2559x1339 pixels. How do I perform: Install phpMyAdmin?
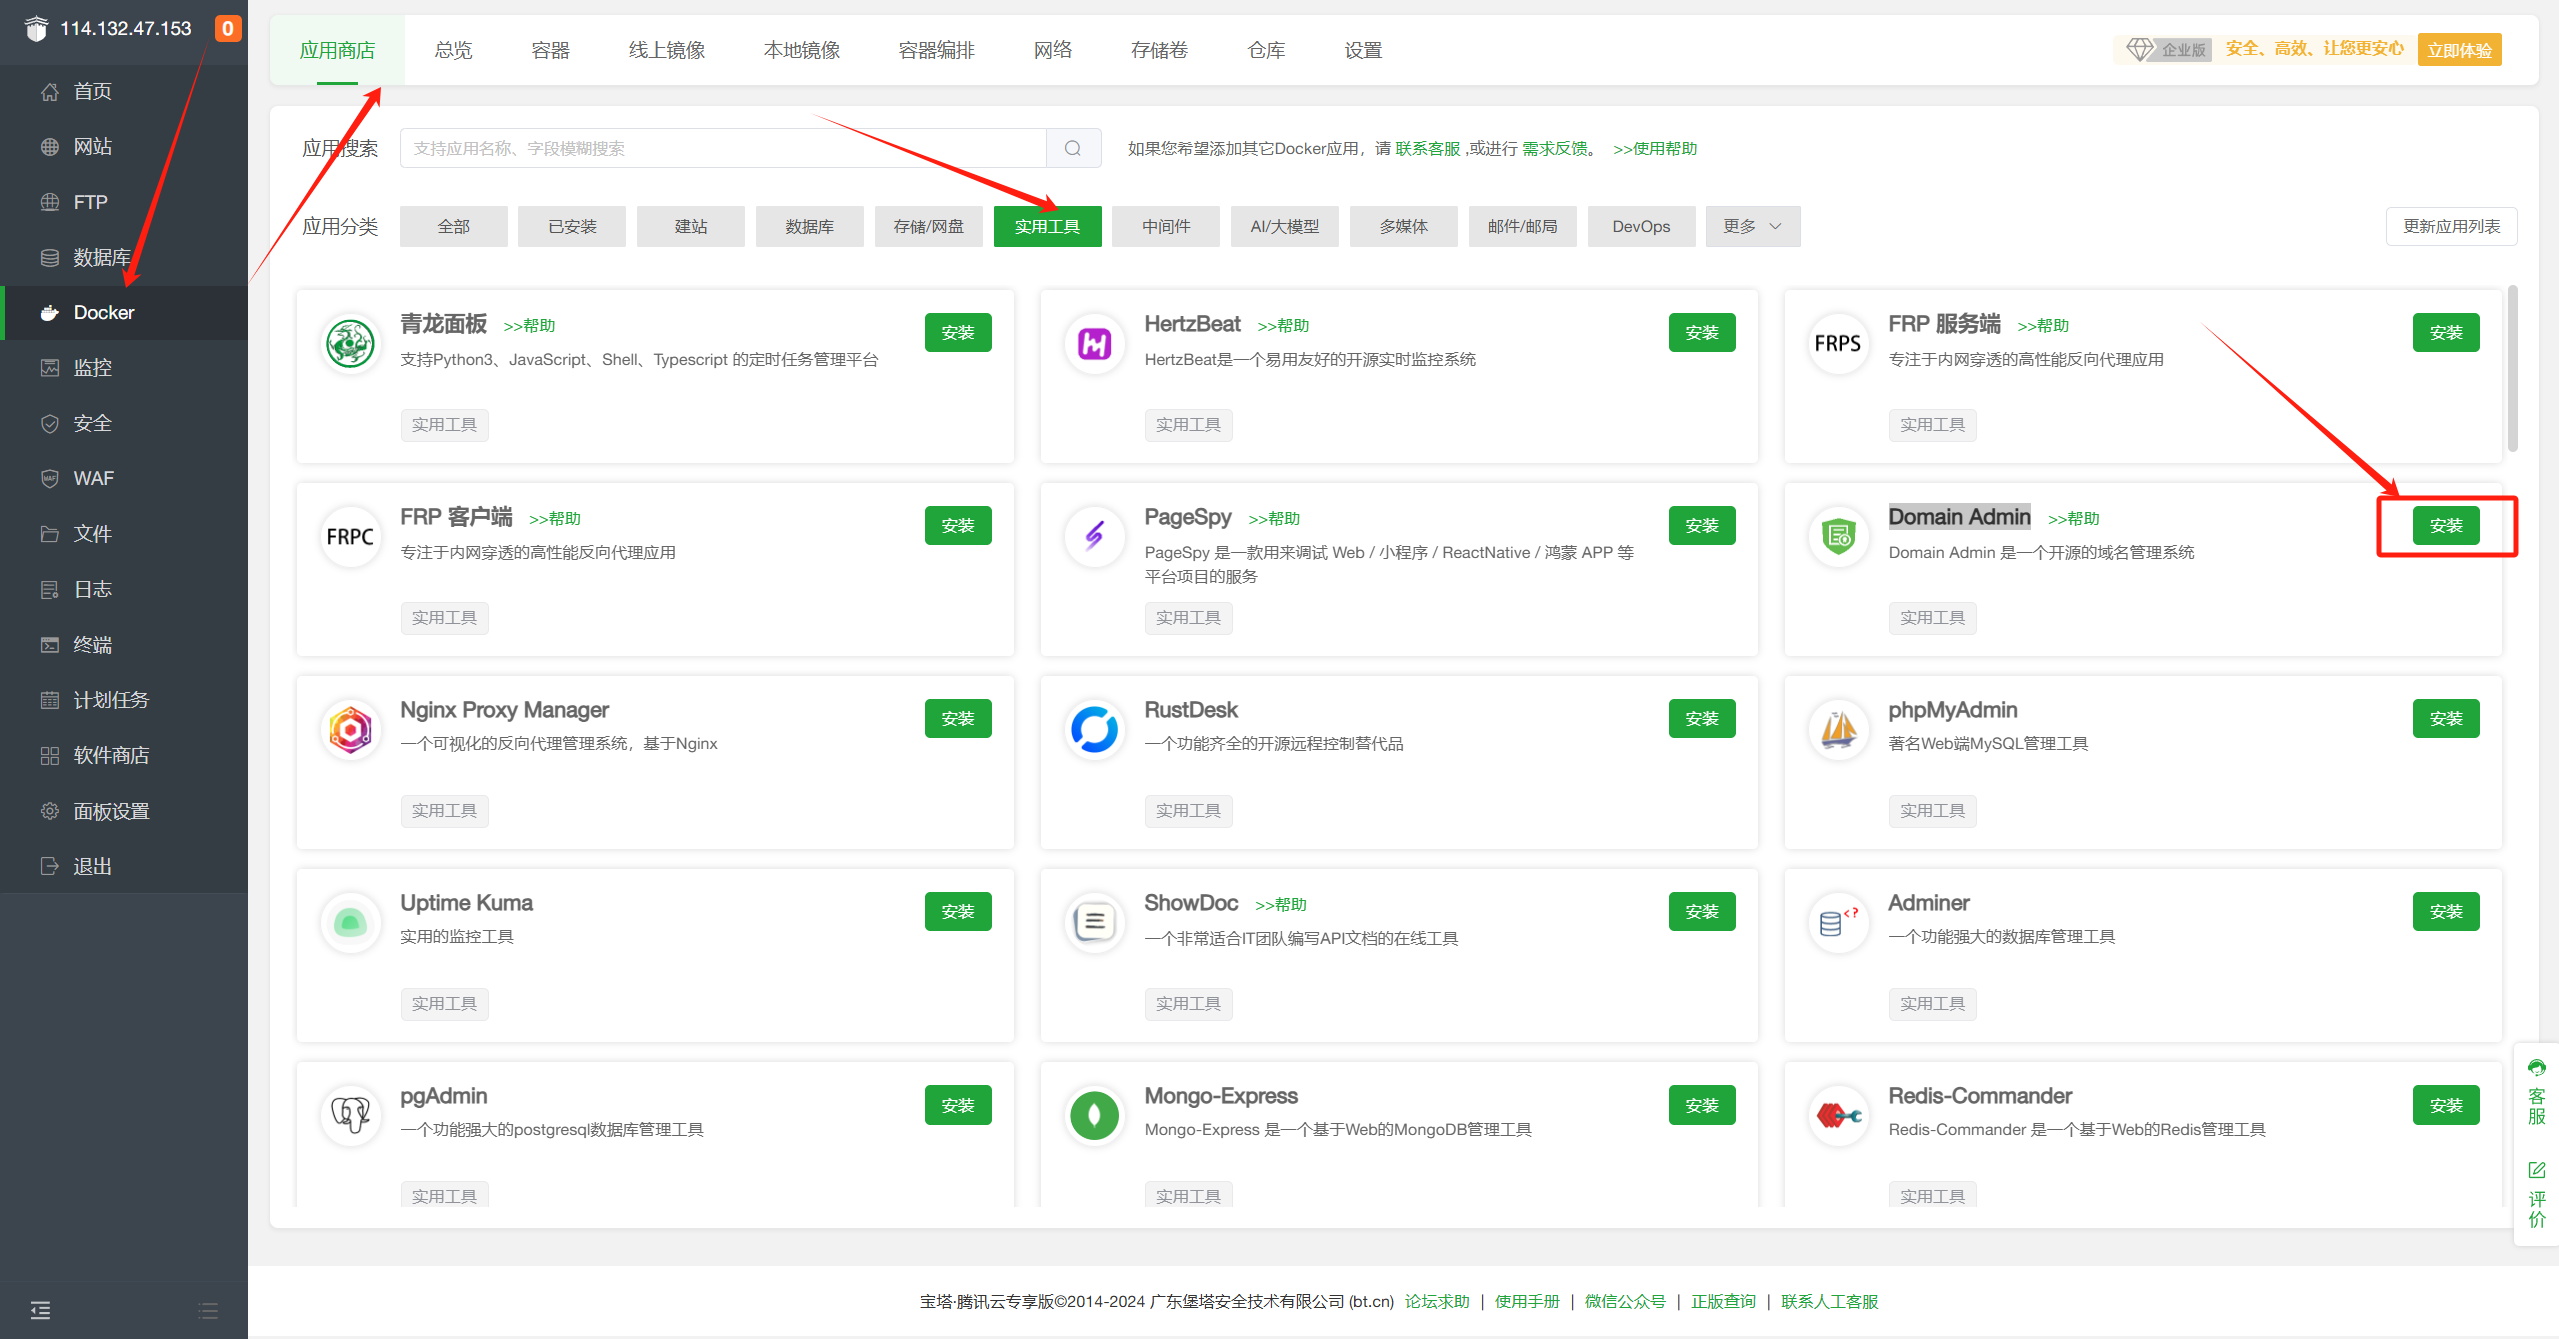pyautogui.click(x=2446, y=719)
